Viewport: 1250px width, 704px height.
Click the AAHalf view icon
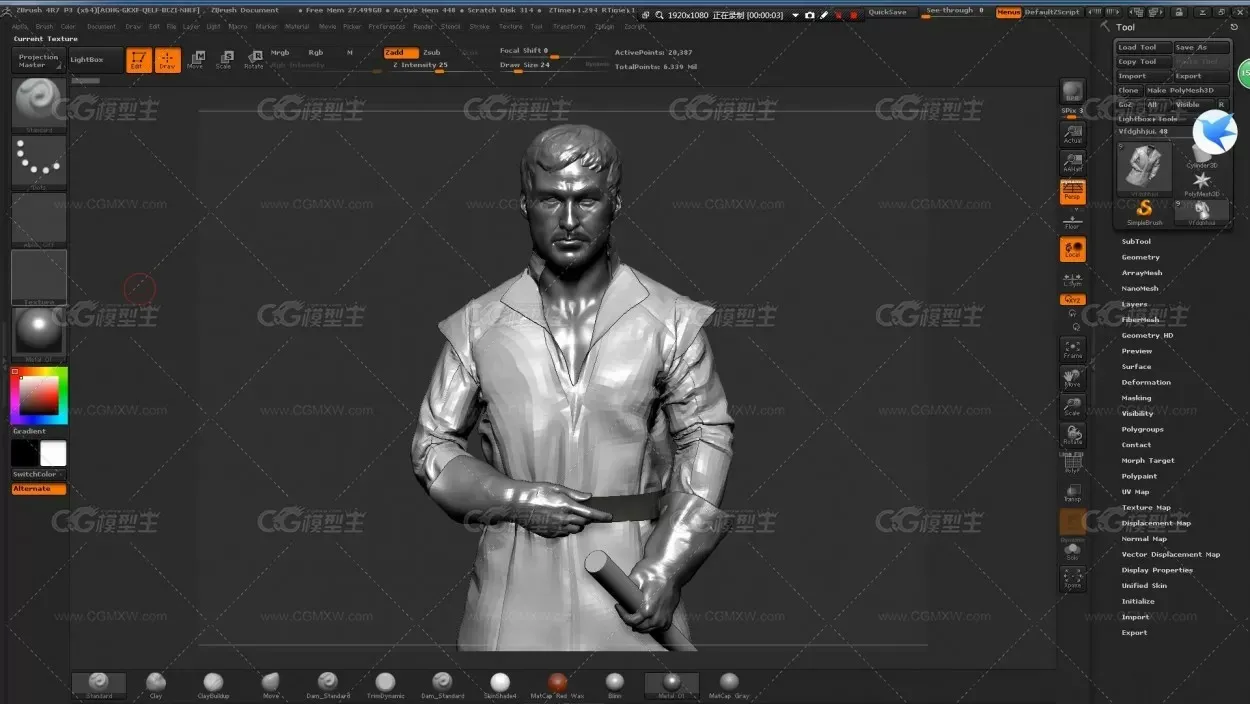pyautogui.click(x=1072, y=162)
